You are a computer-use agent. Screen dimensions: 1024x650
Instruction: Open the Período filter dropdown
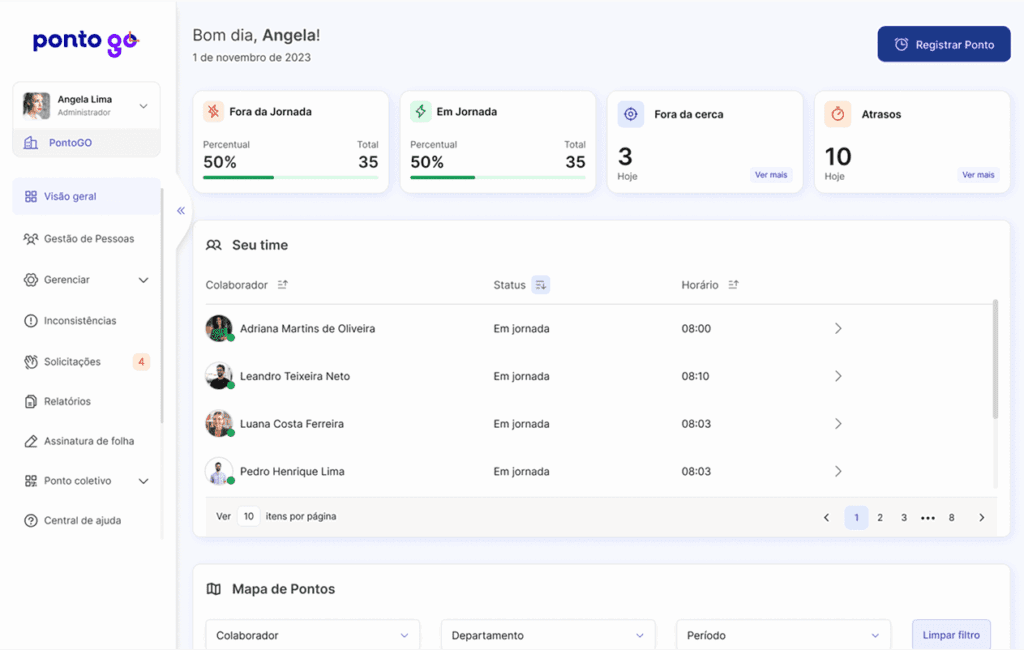[x=783, y=635]
